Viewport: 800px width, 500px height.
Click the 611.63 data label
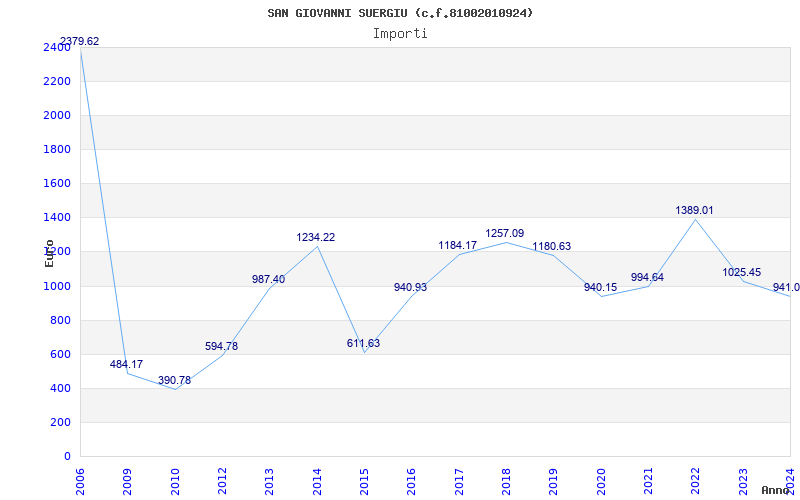tap(363, 343)
